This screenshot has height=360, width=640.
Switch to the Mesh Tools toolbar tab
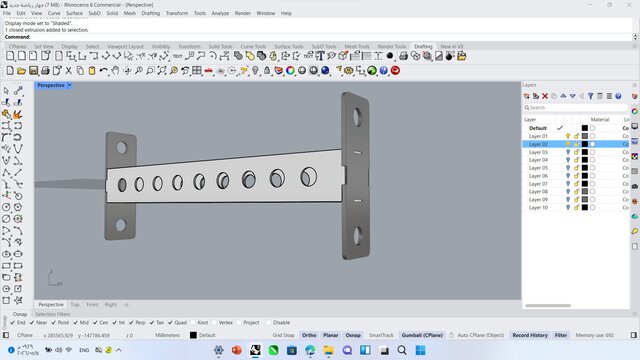coord(357,47)
